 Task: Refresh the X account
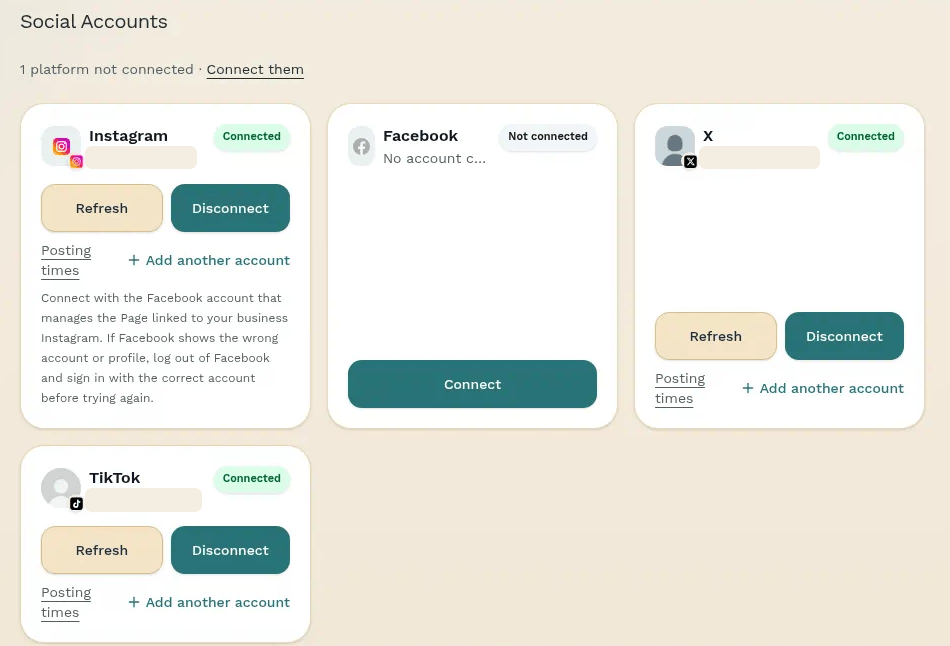pyautogui.click(x=716, y=336)
